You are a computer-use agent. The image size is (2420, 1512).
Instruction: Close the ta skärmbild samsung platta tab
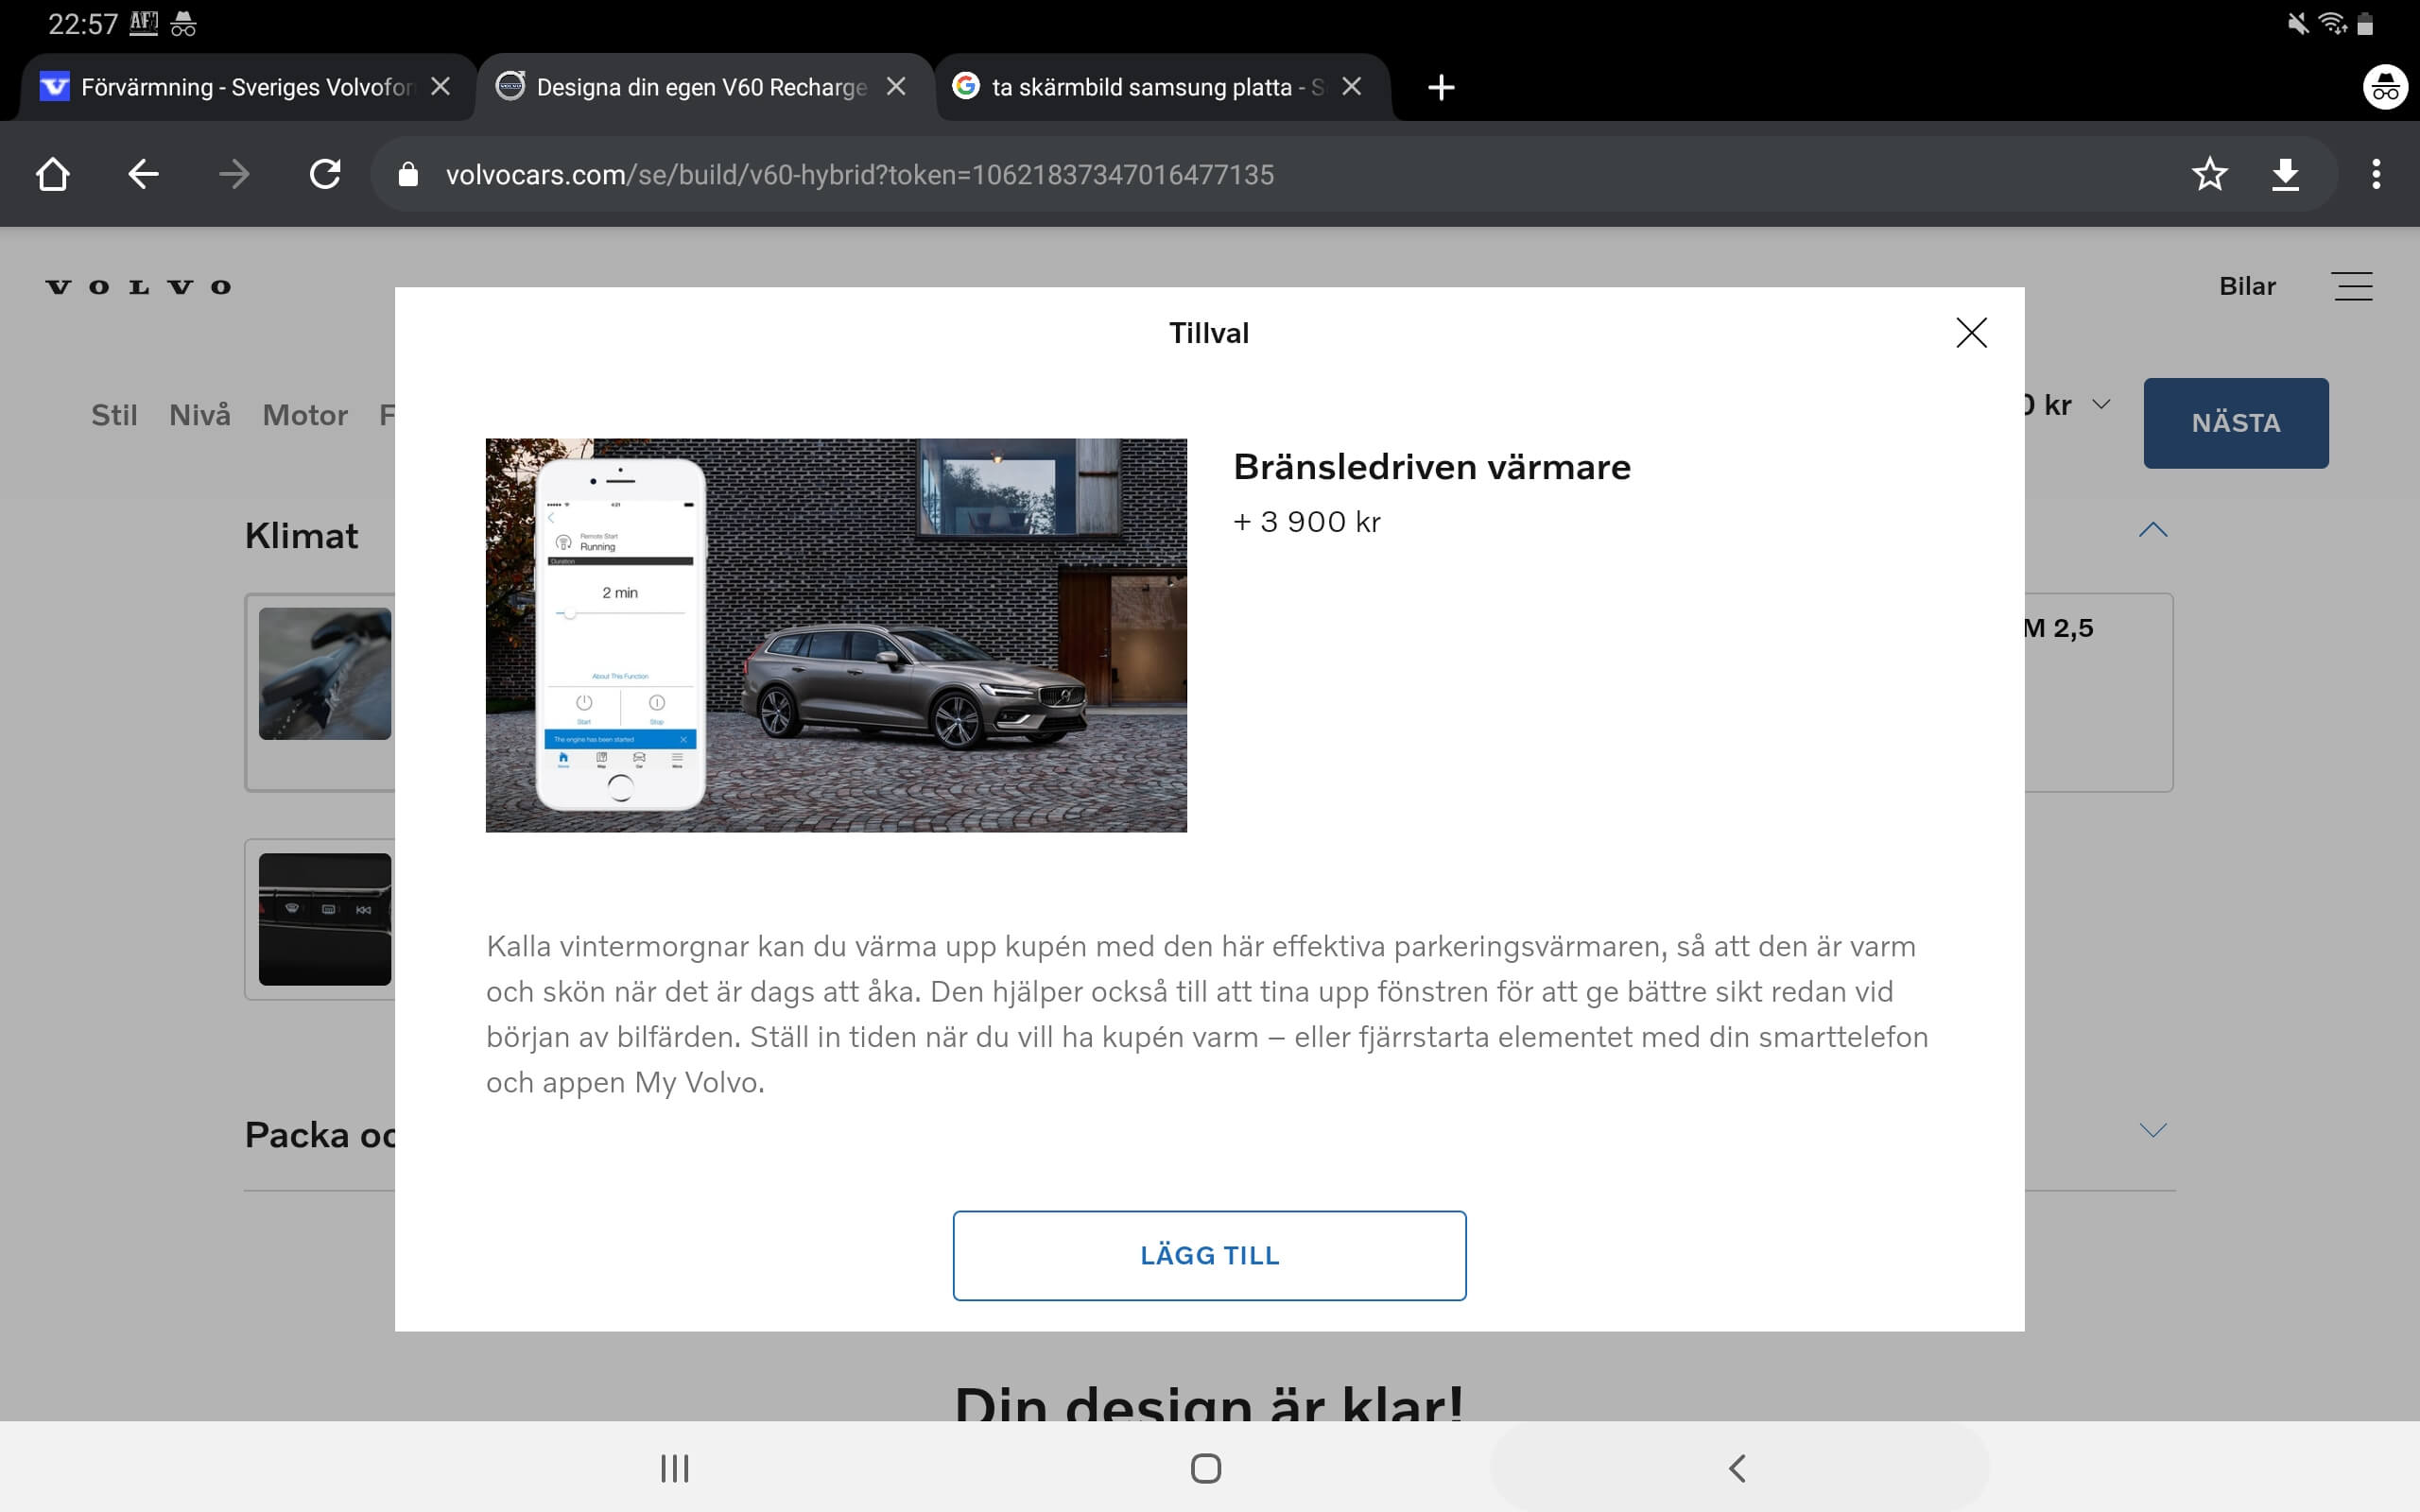[1352, 87]
